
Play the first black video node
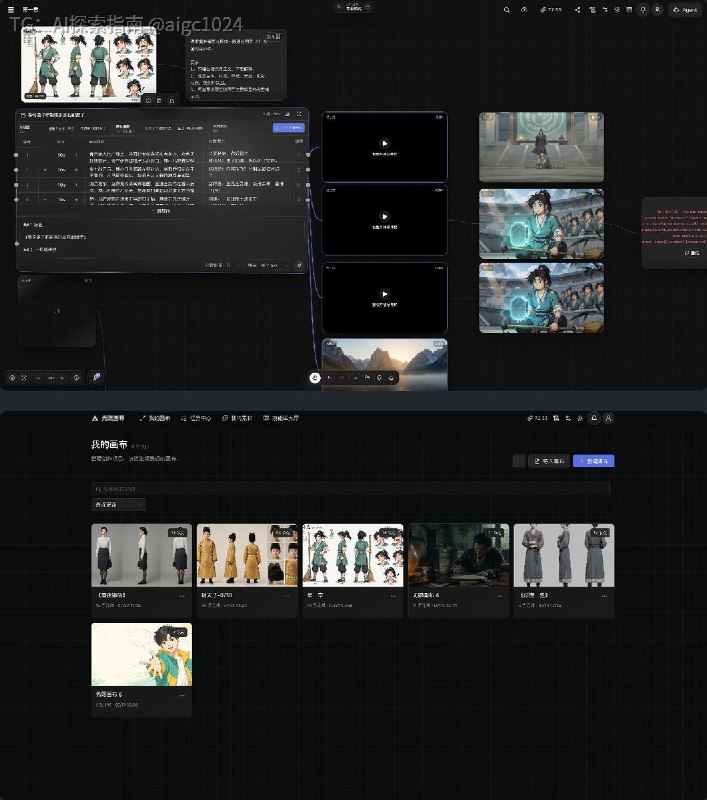pyautogui.click(x=385, y=143)
